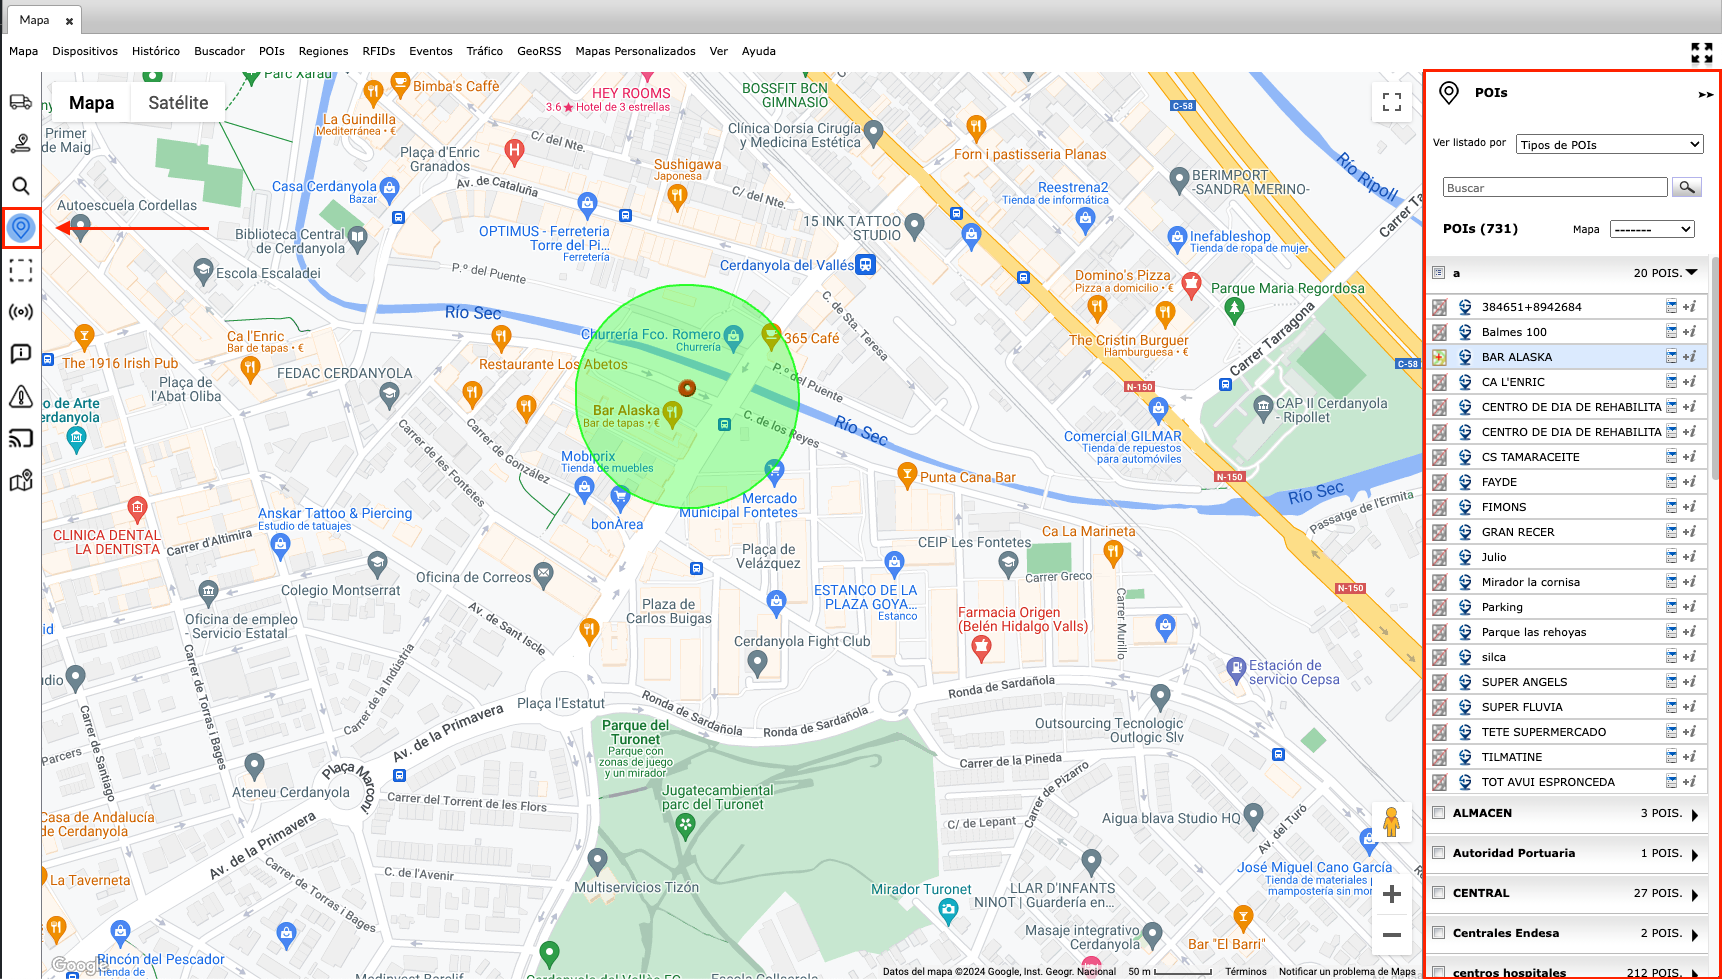The image size is (1722, 979).
Task: Click the Street View pegman icon
Action: [x=1391, y=822]
